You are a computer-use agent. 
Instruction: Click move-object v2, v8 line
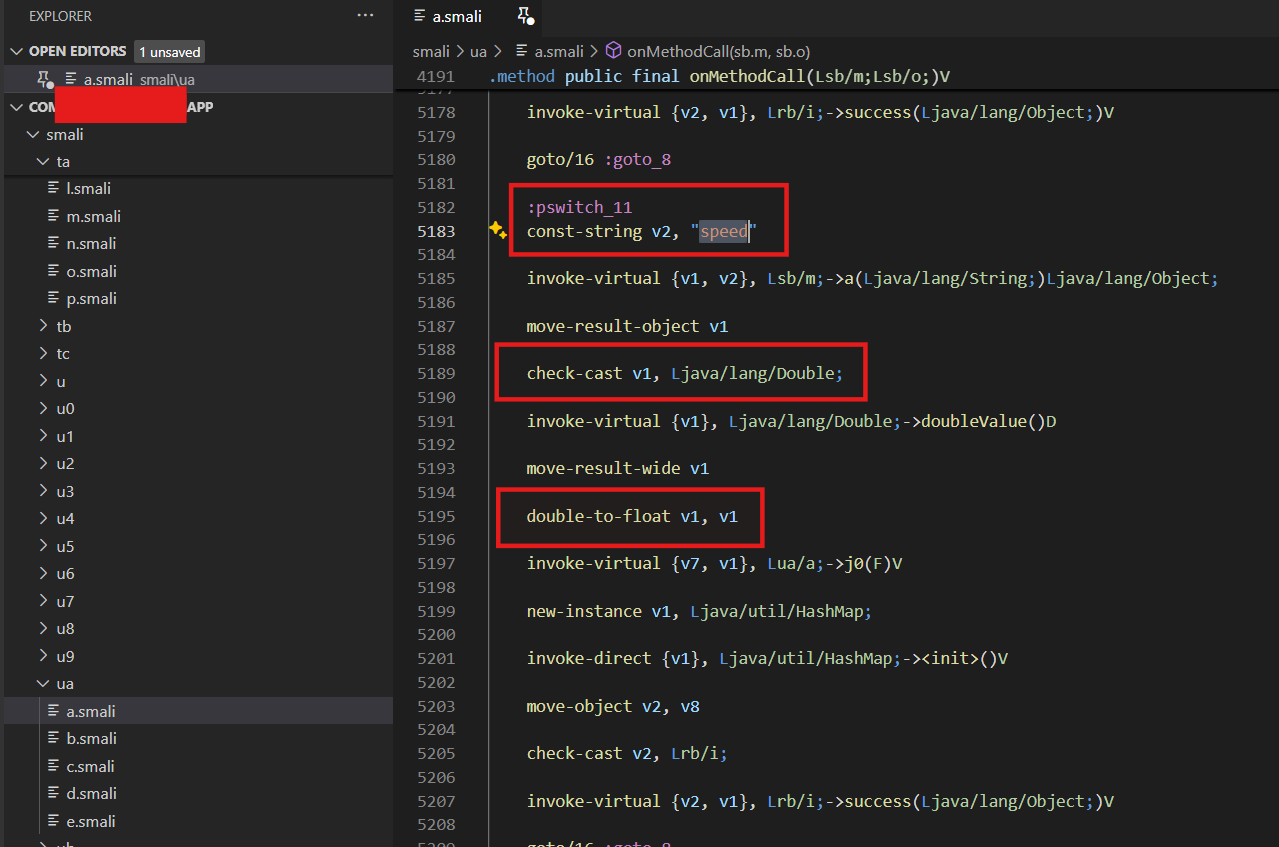click(x=613, y=706)
